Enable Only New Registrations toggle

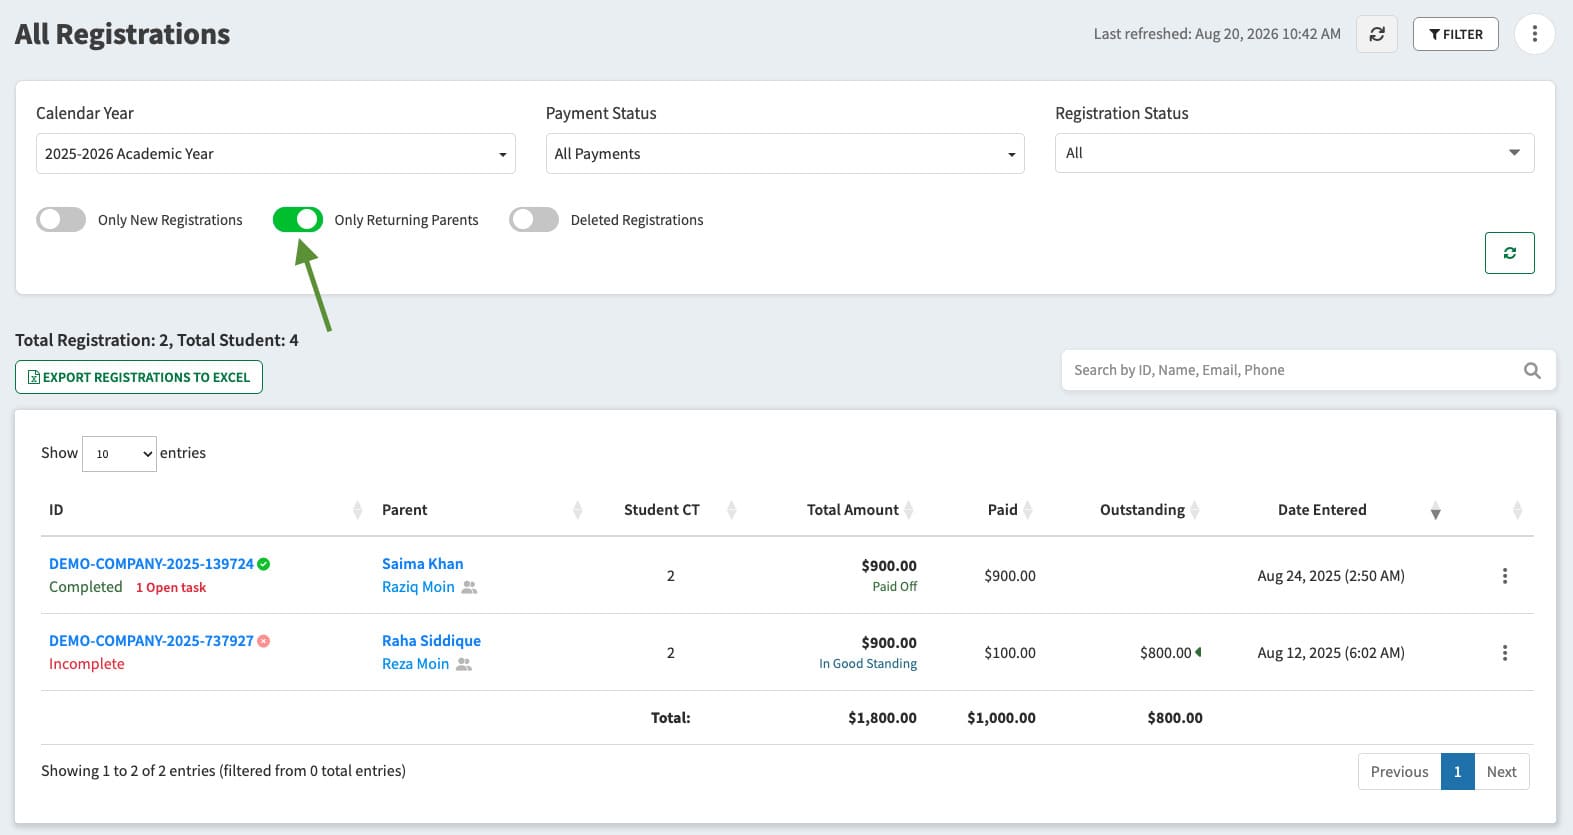[61, 220]
